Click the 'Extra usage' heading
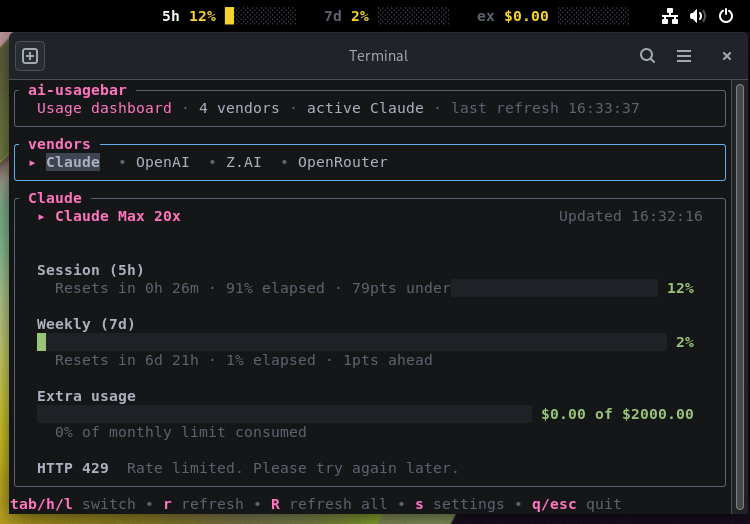Viewport: 750px width, 524px height. pyautogui.click(x=86, y=396)
